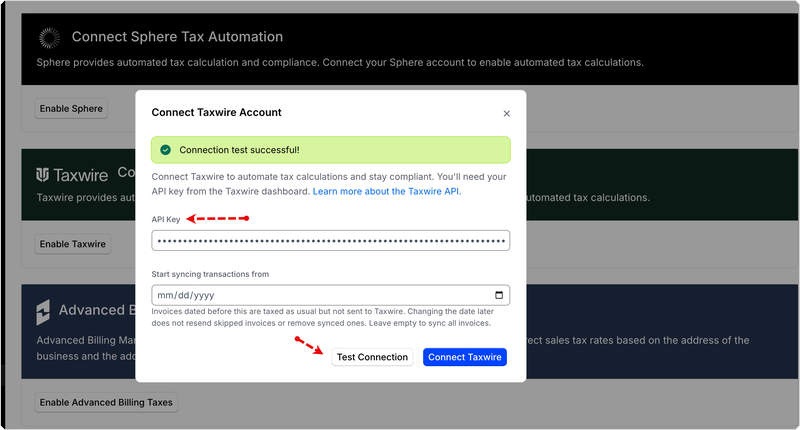Click the Test Connection button
This screenshot has width=800, height=430.
[x=372, y=357]
